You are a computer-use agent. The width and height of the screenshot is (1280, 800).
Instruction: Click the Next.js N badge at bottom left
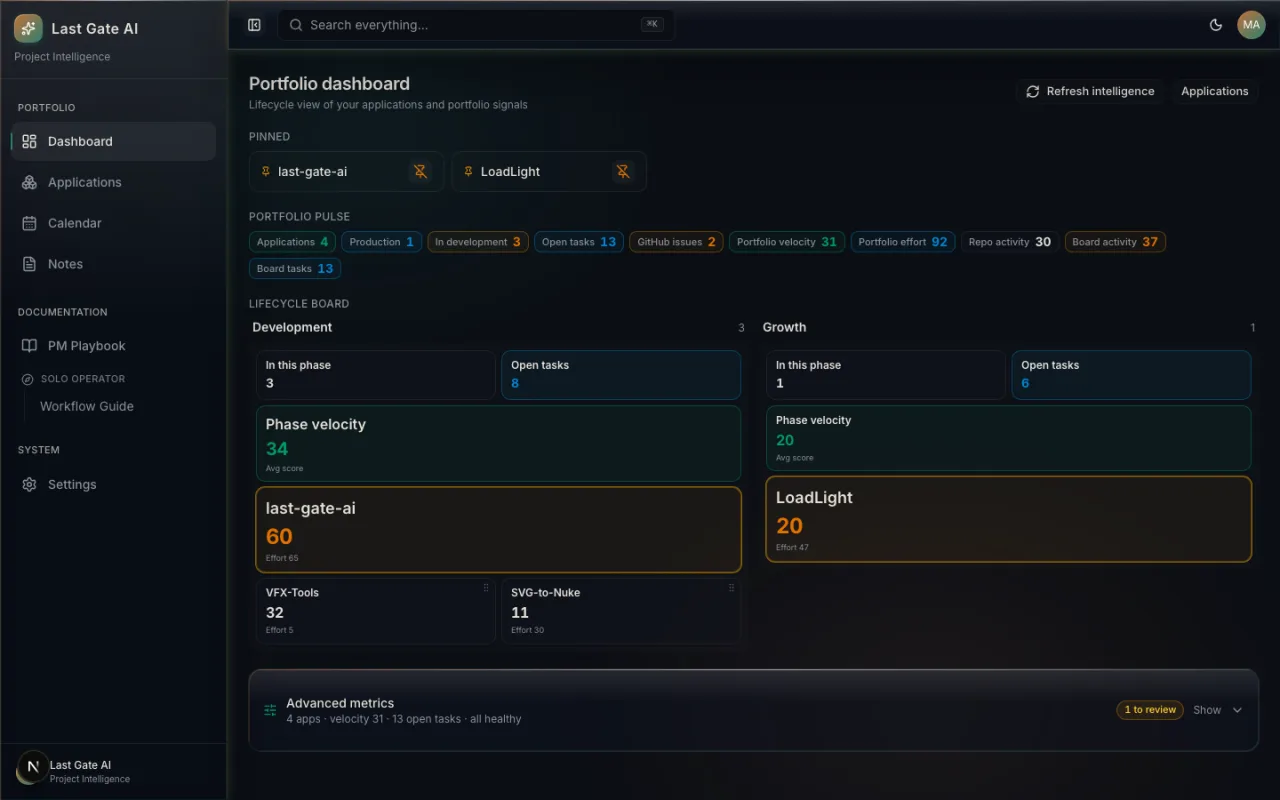click(32, 767)
